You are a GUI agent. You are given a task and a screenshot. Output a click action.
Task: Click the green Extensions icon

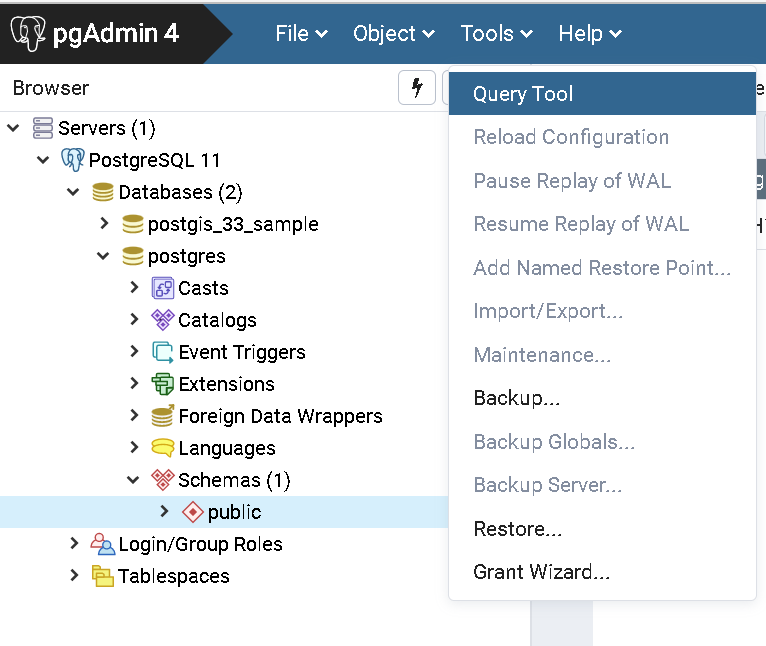pos(163,384)
